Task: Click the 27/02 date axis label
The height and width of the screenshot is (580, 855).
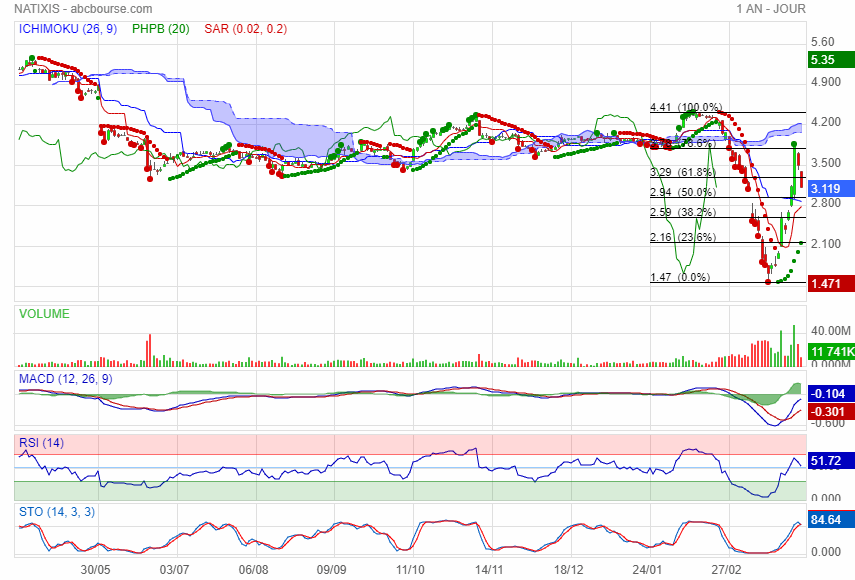Action: pyautogui.click(x=726, y=570)
